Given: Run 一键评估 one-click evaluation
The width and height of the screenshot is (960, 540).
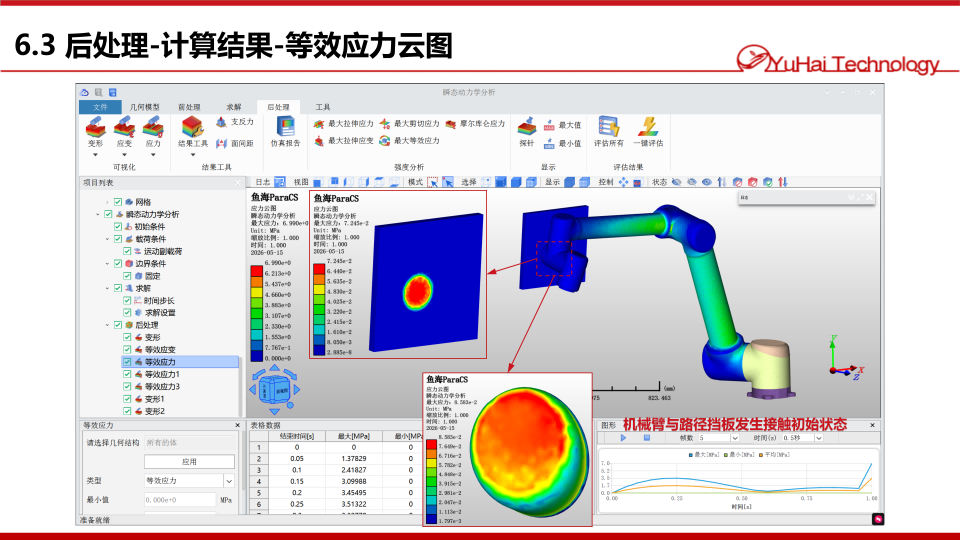Looking at the screenshot, I should point(648,132).
